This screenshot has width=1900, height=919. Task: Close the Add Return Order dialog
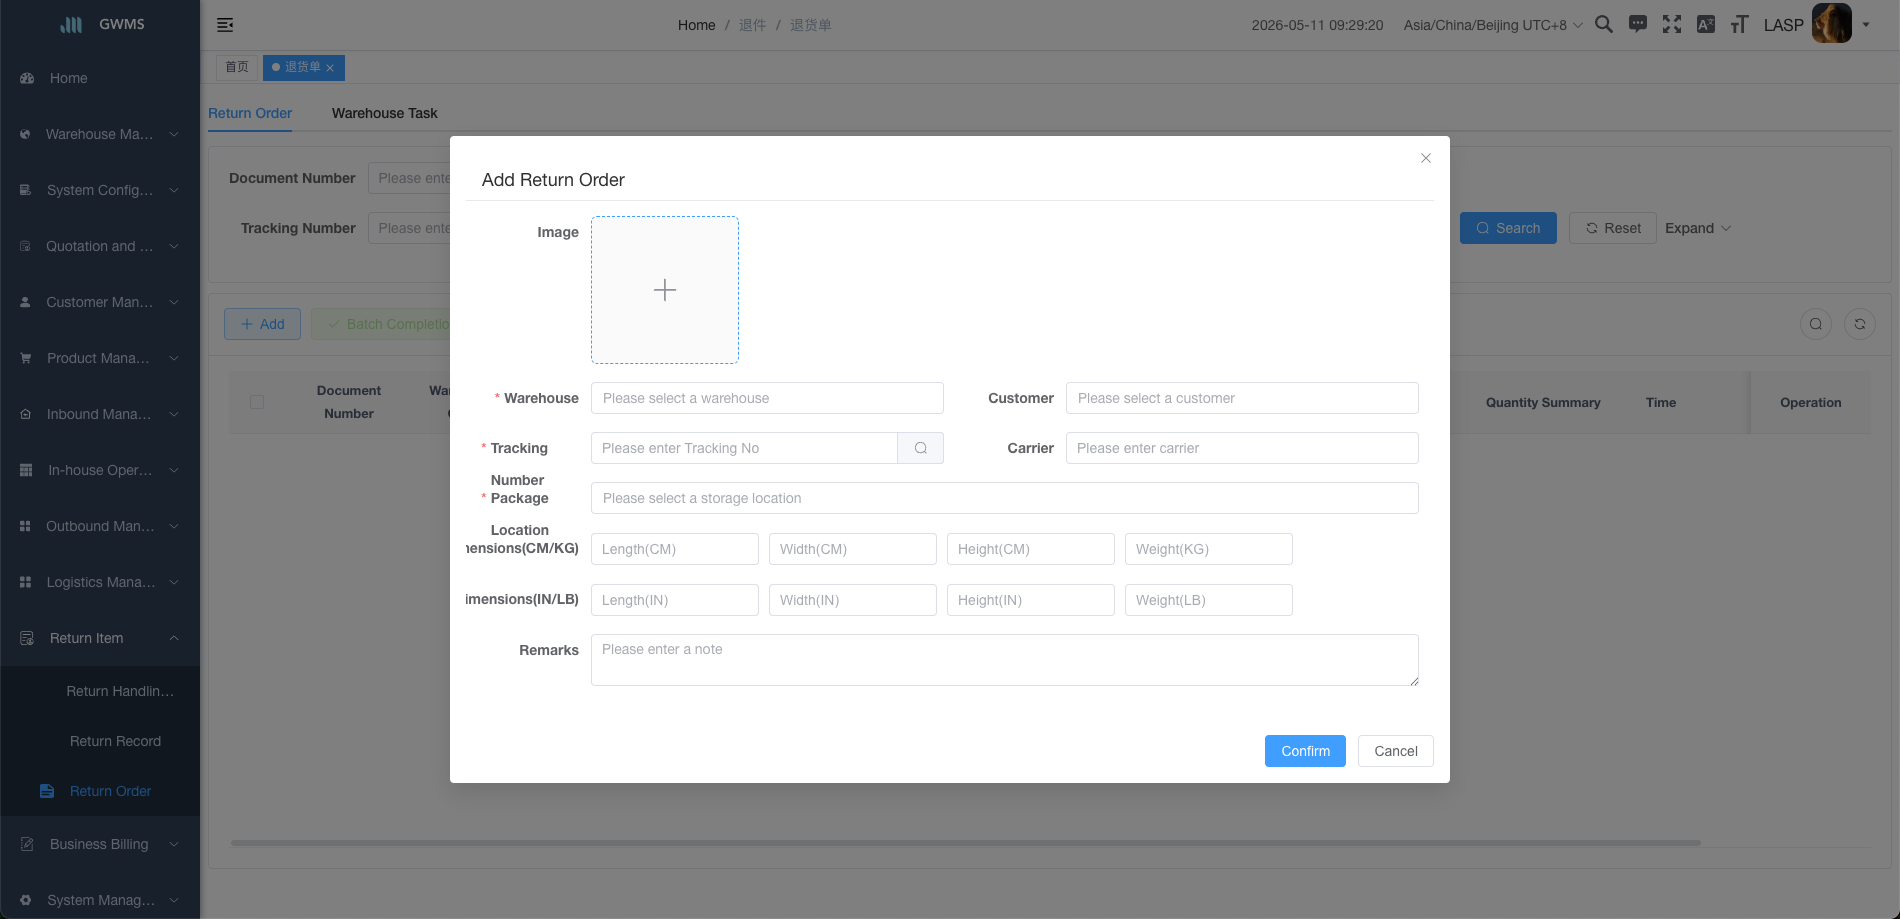[x=1426, y=158]
